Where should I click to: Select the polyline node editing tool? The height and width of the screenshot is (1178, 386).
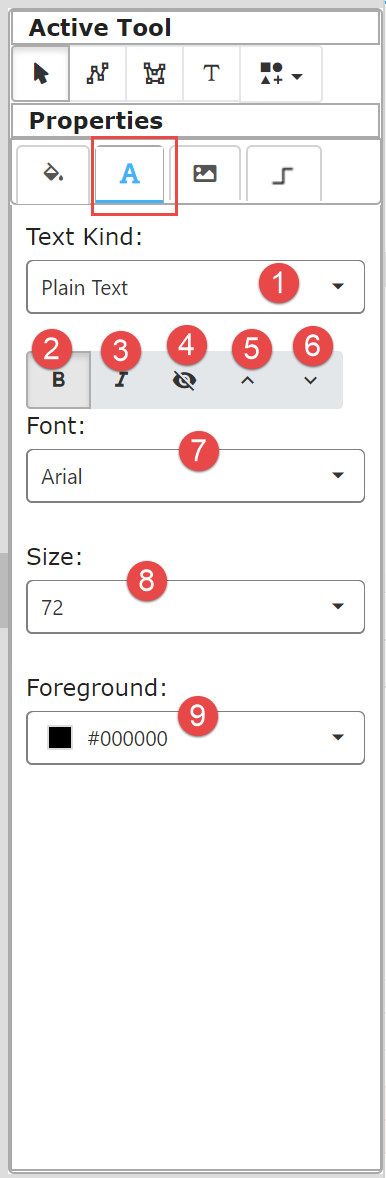[98, 74]
